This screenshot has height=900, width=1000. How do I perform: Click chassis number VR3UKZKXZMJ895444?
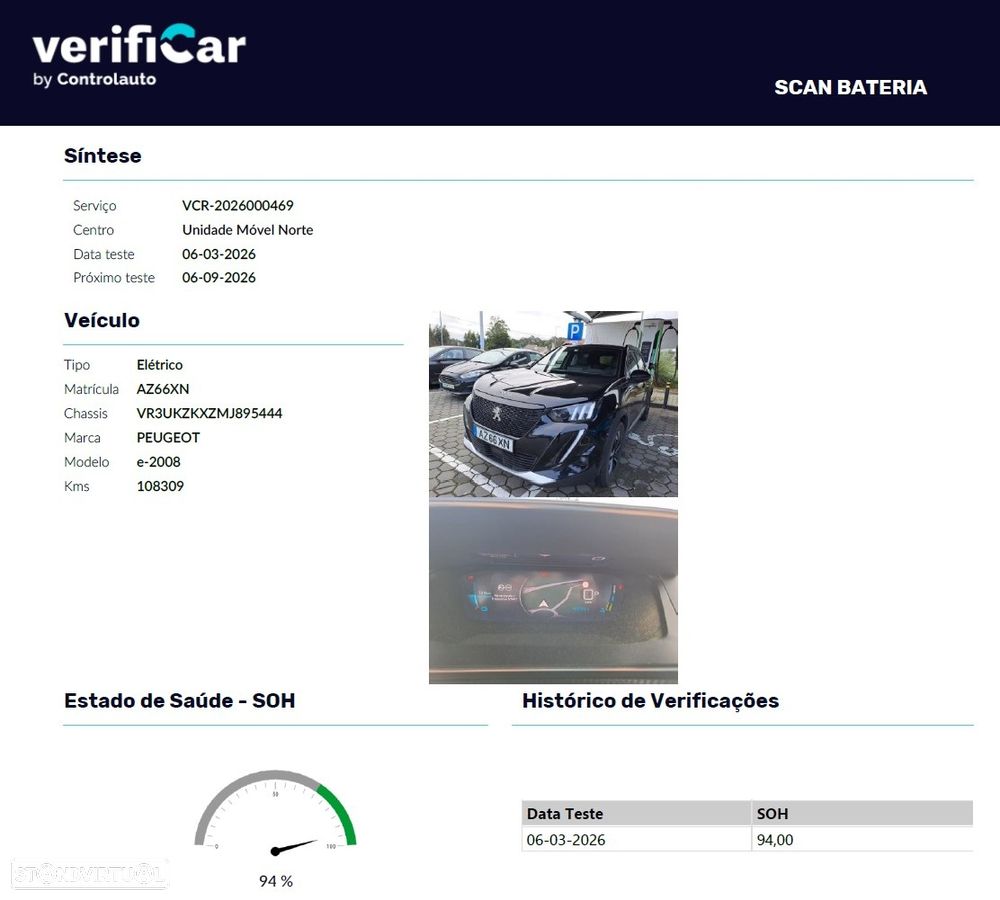pyautogui.click(x=209, y=413)
